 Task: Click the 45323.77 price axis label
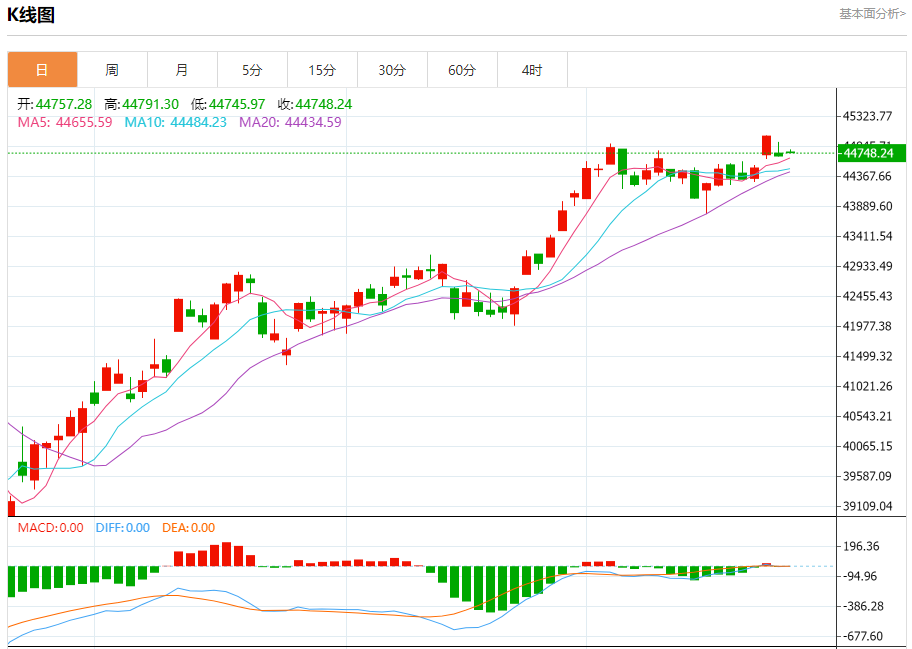pos(867,116)
